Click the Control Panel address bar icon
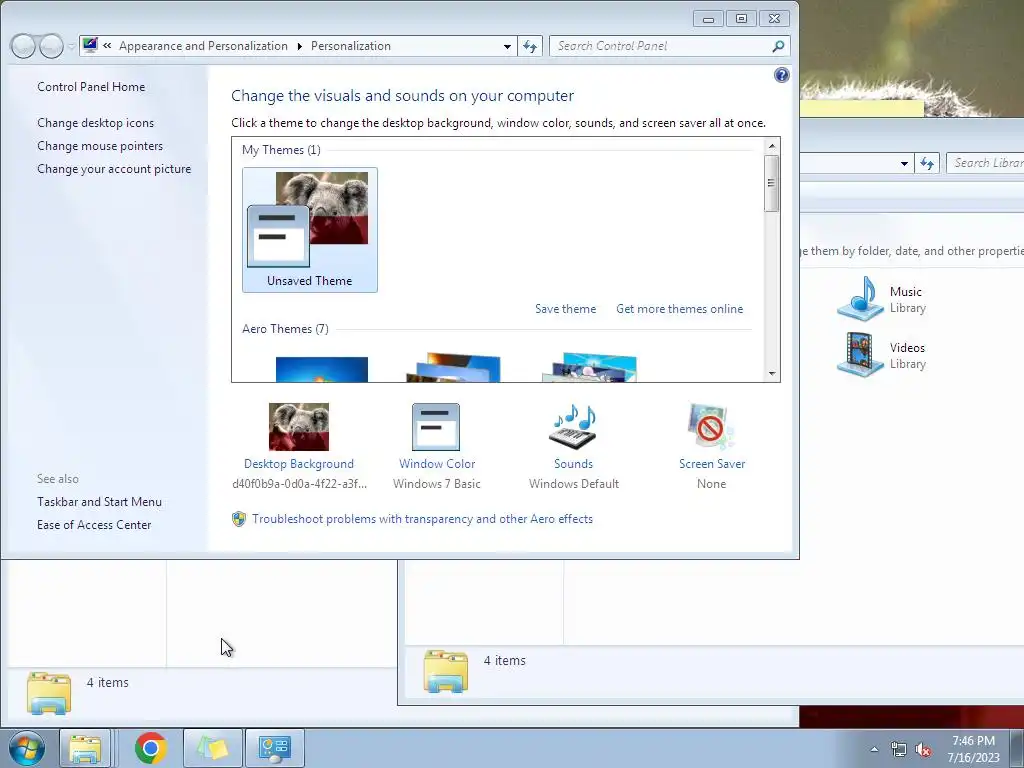The width and height of the screenshot is (1024, 768). pos(90,46)
